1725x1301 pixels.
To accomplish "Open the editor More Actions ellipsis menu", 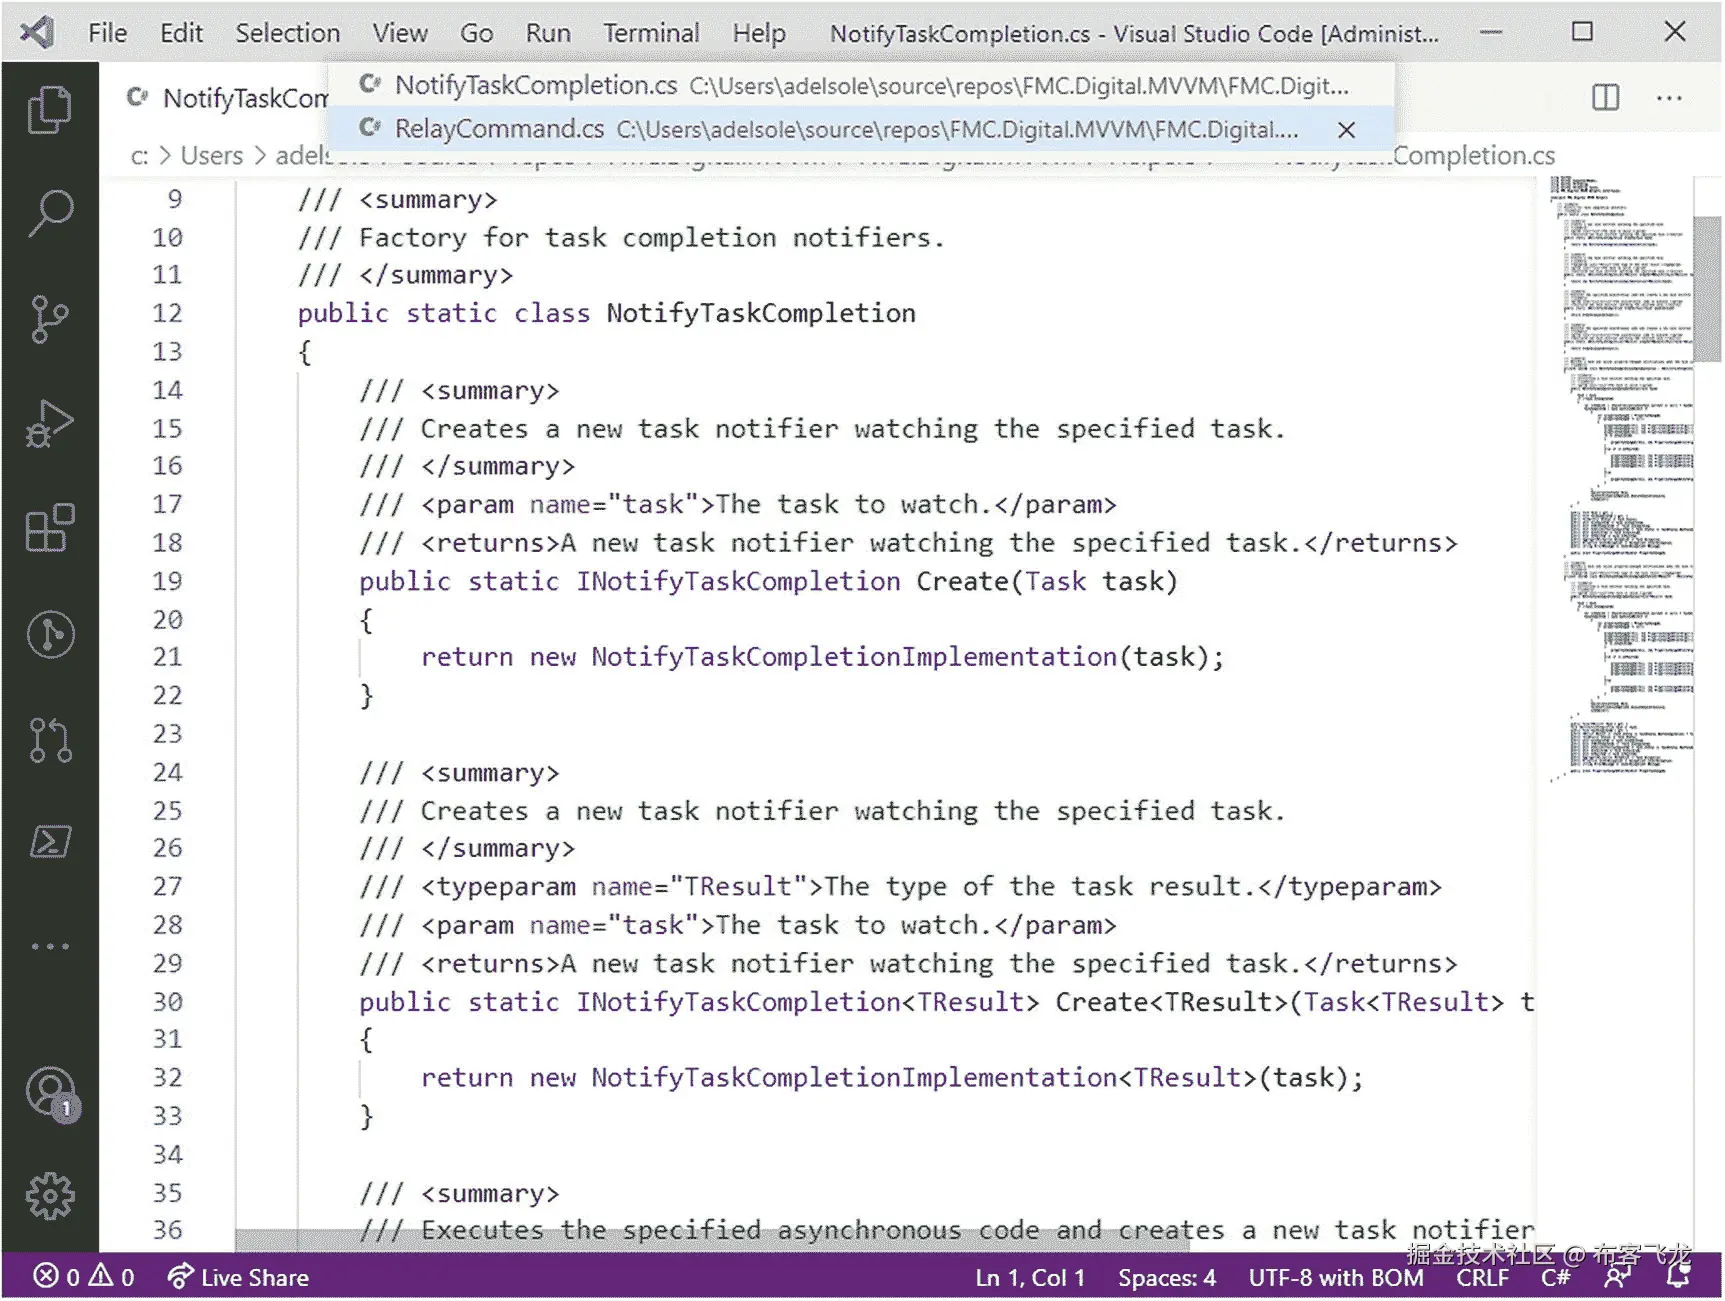I will [1669, 97].
